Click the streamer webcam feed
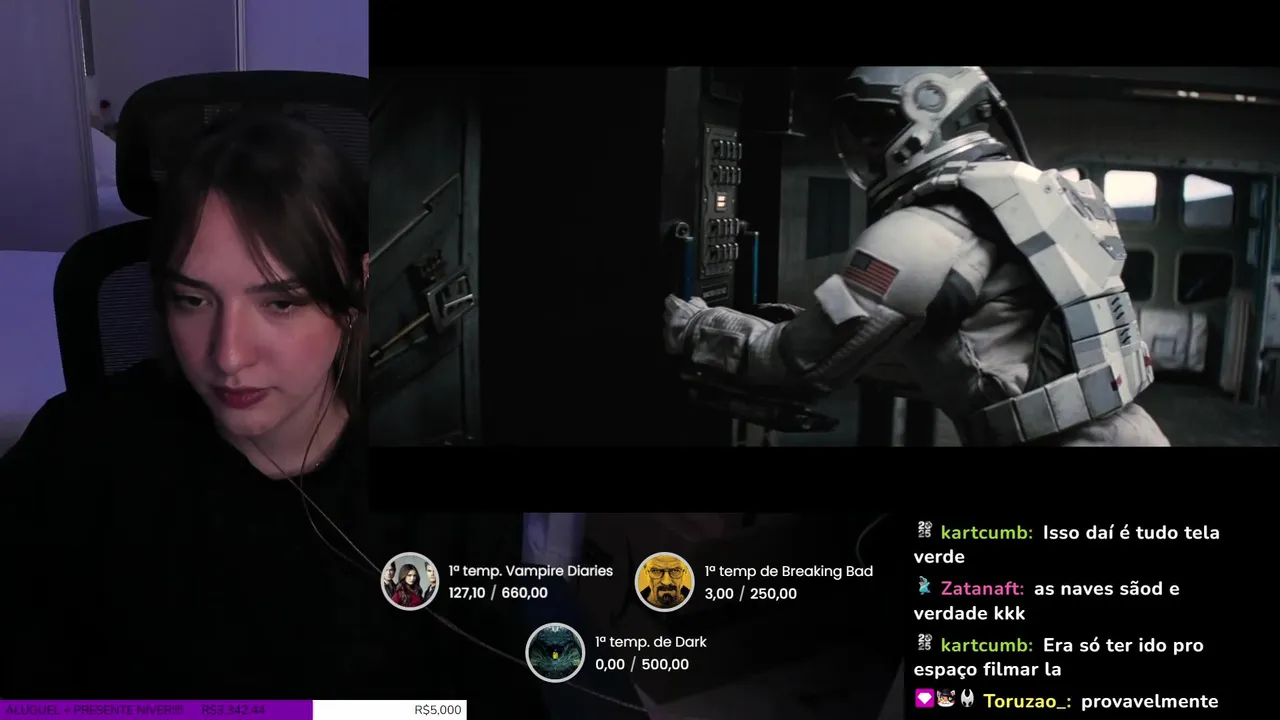 tap(184, 350)
